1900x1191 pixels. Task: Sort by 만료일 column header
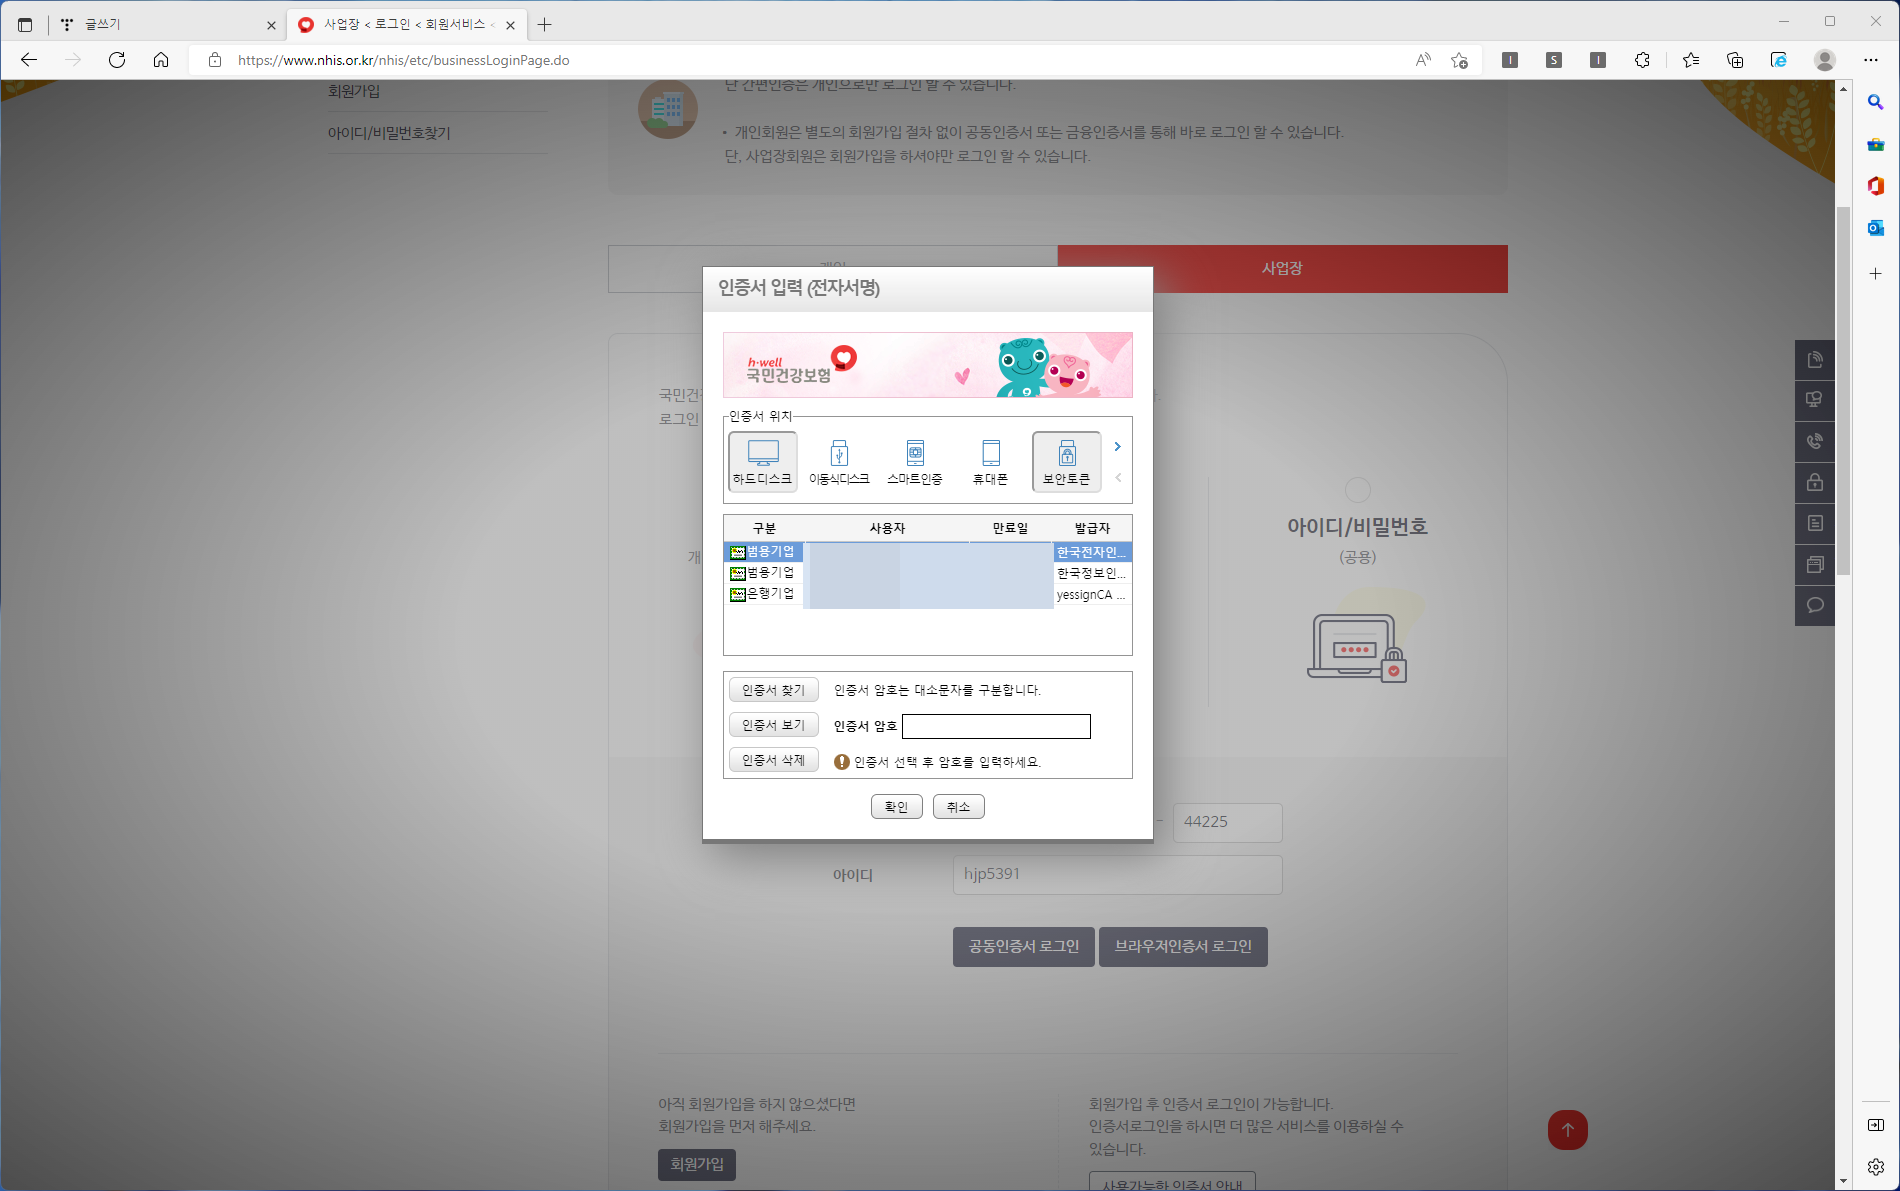[1010, 528]
